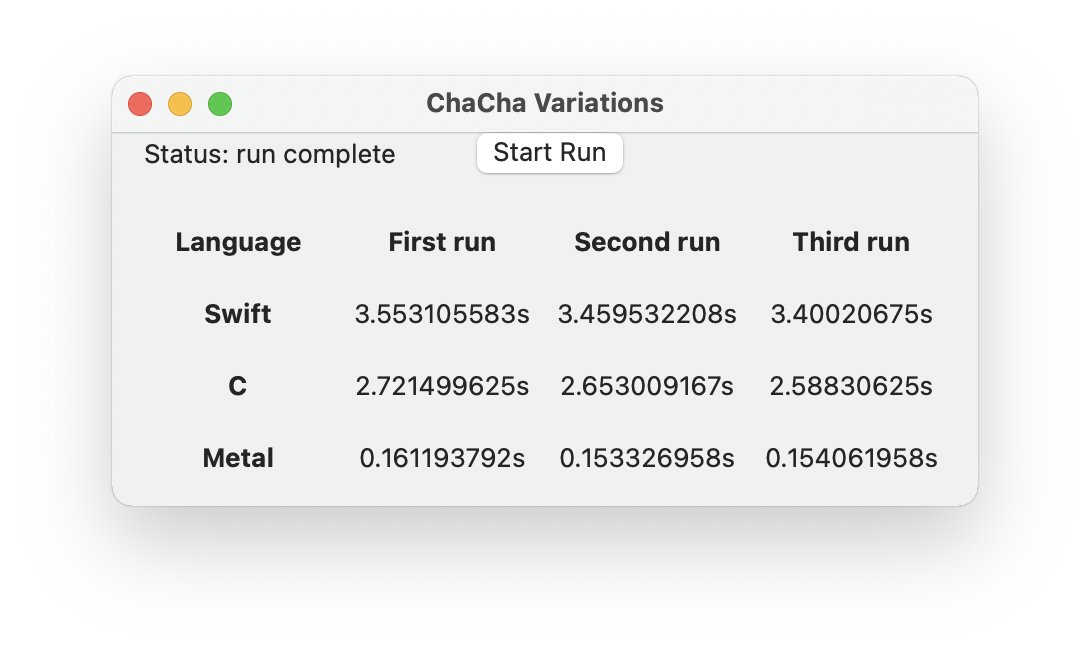
Task: Select the Metal row label
Action: pyautogui.click(x=238, y=458)
